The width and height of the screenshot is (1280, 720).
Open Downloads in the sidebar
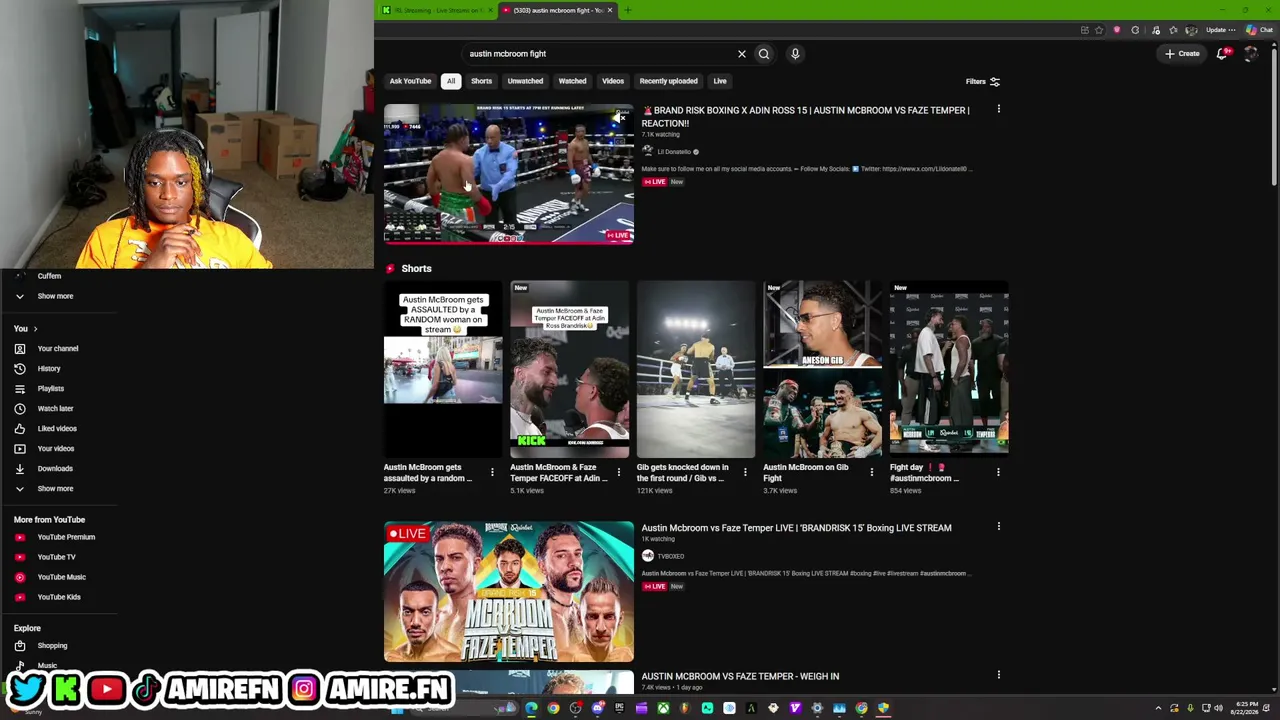tap(55, 469)
